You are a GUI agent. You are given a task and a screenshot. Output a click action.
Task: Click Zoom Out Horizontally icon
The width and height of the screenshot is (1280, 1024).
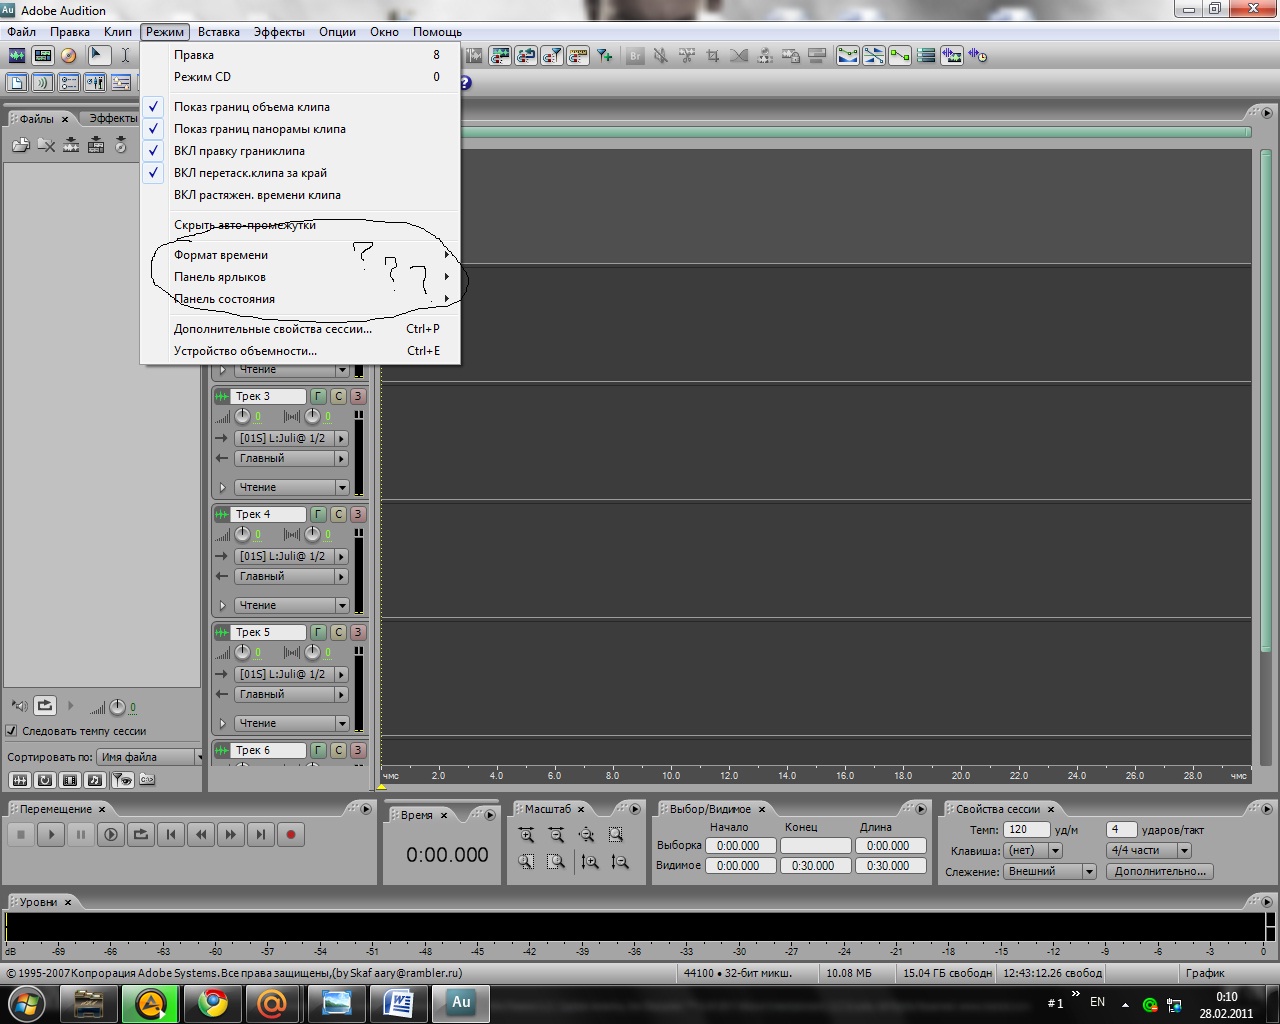557,835
